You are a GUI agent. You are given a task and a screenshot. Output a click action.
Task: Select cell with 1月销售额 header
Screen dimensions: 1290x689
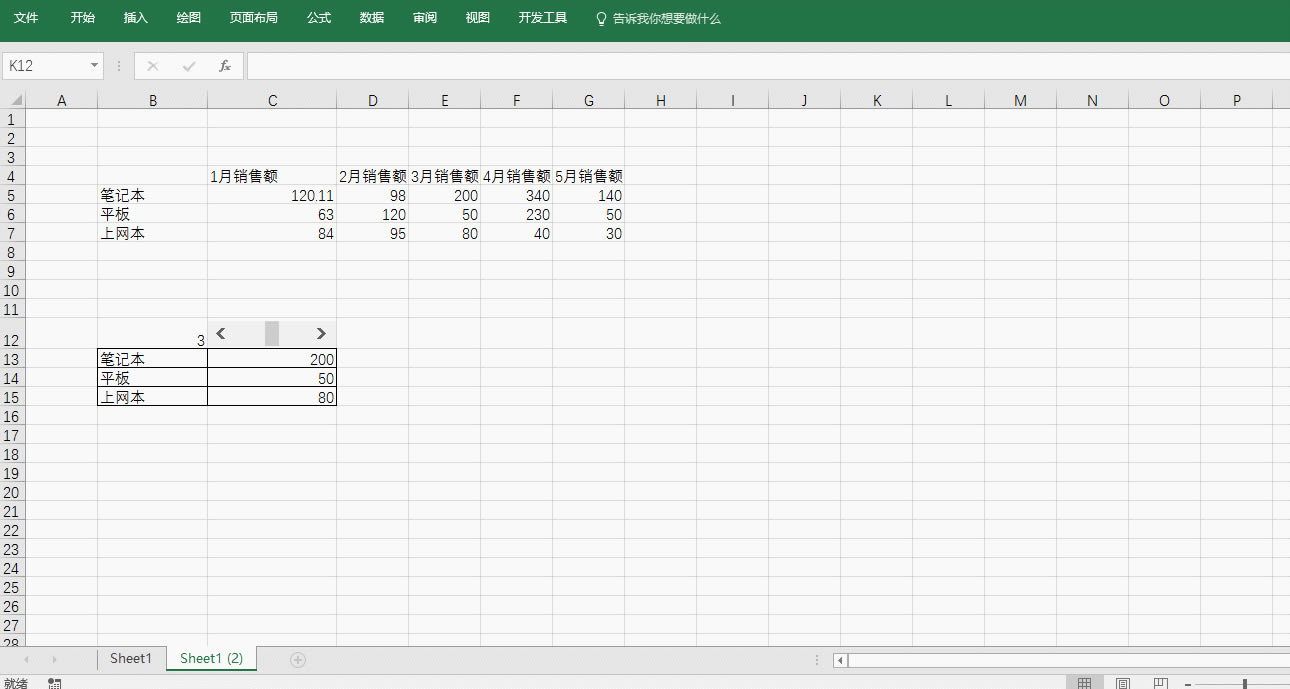(272, 176)
